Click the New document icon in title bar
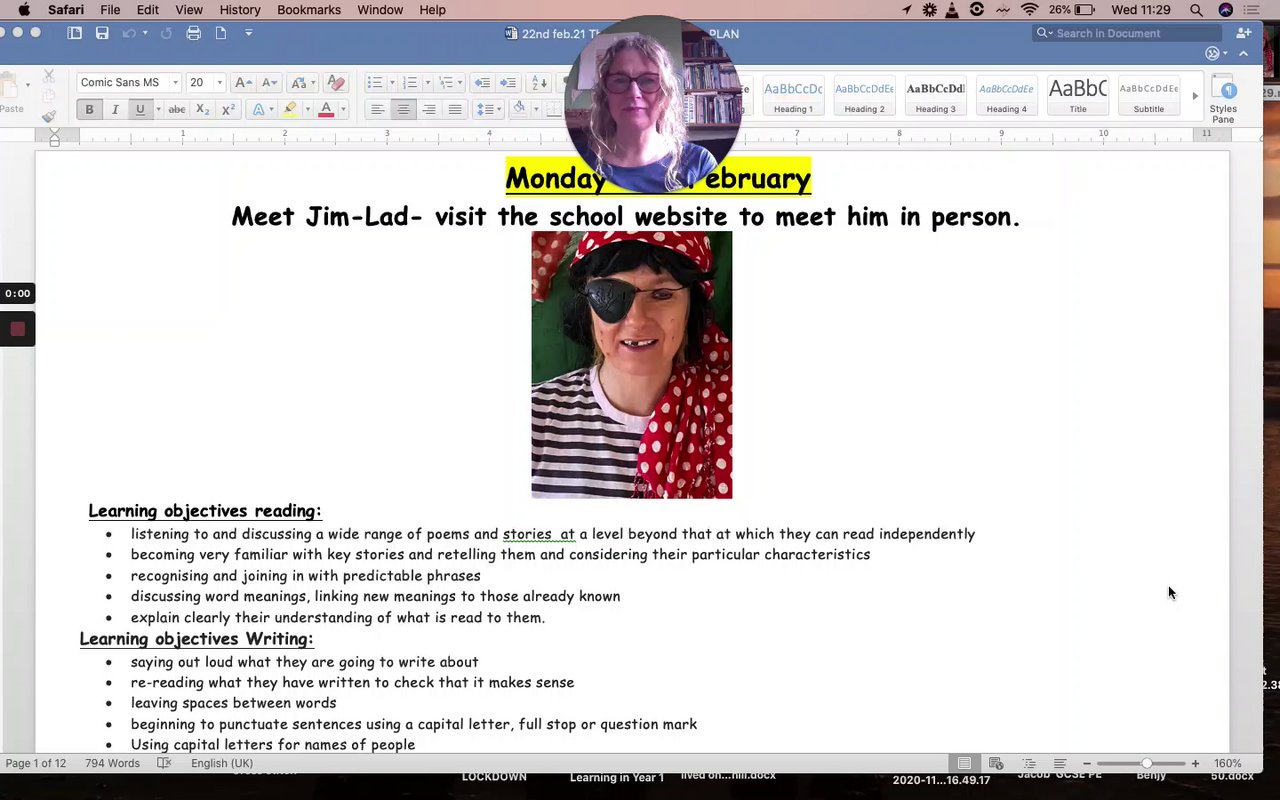 (x=221, y=33)
